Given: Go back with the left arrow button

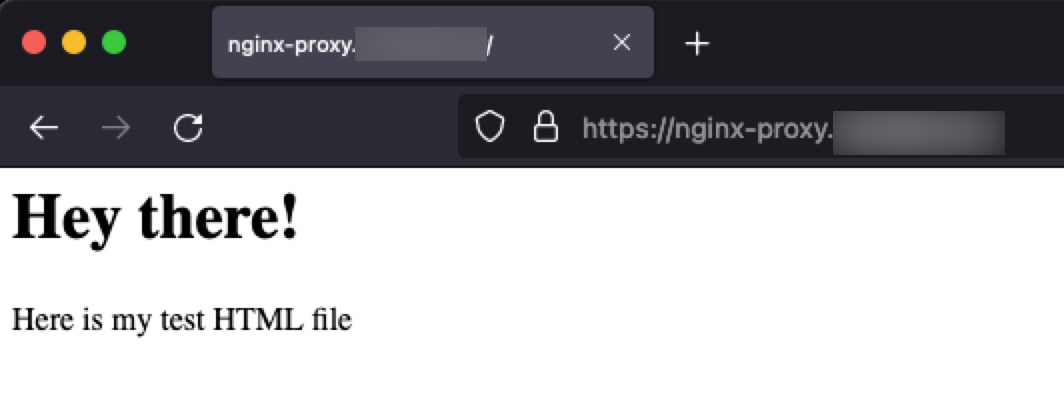Looking at the screenshot, I should point(43,128).
